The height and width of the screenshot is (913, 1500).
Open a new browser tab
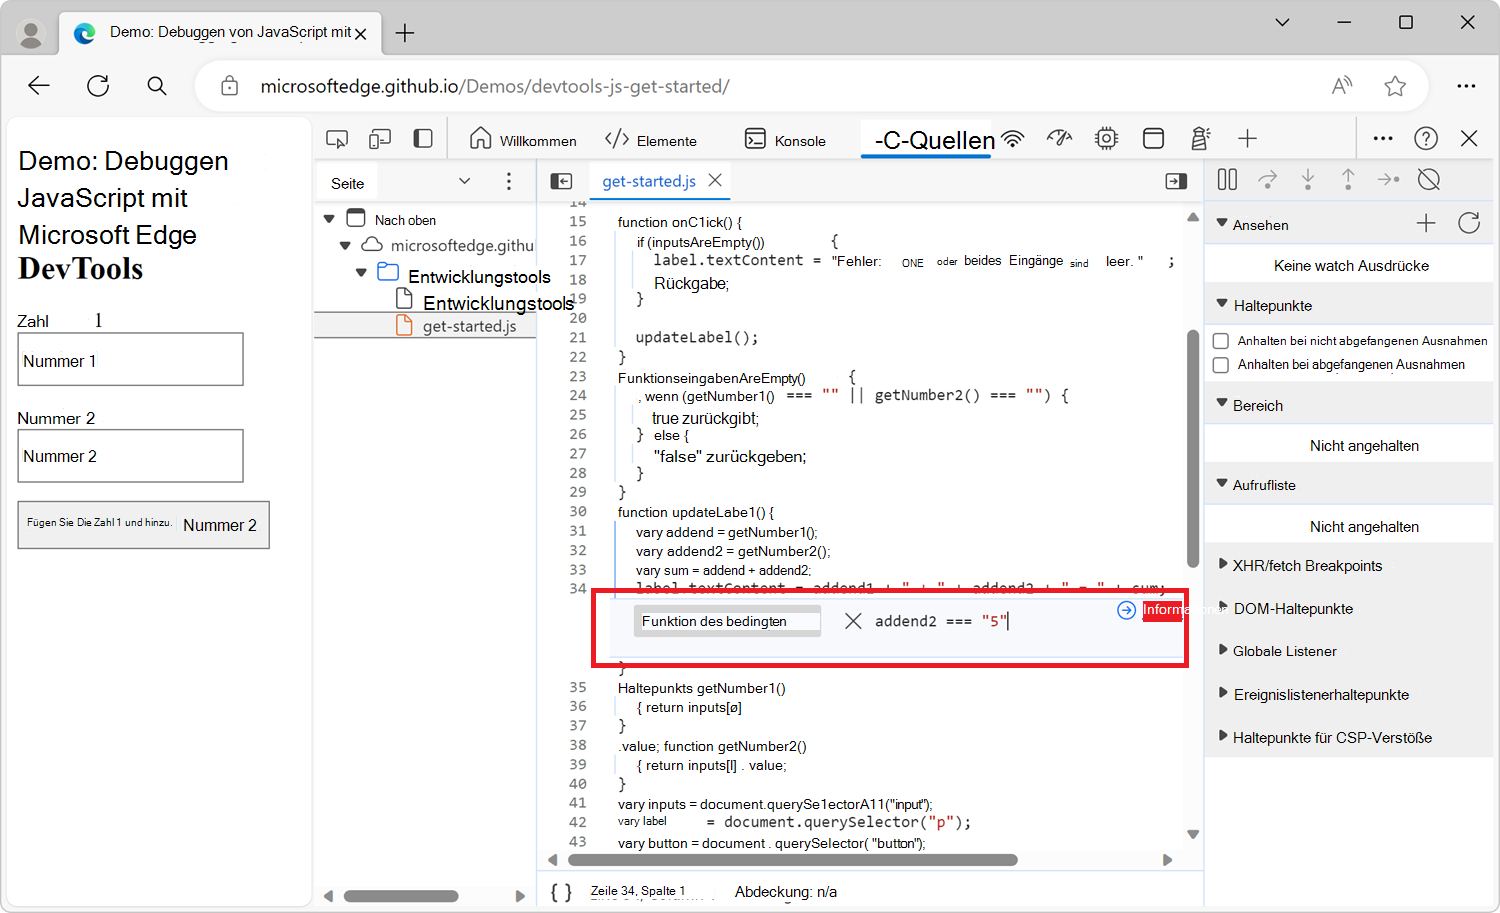tap(405, 33)
